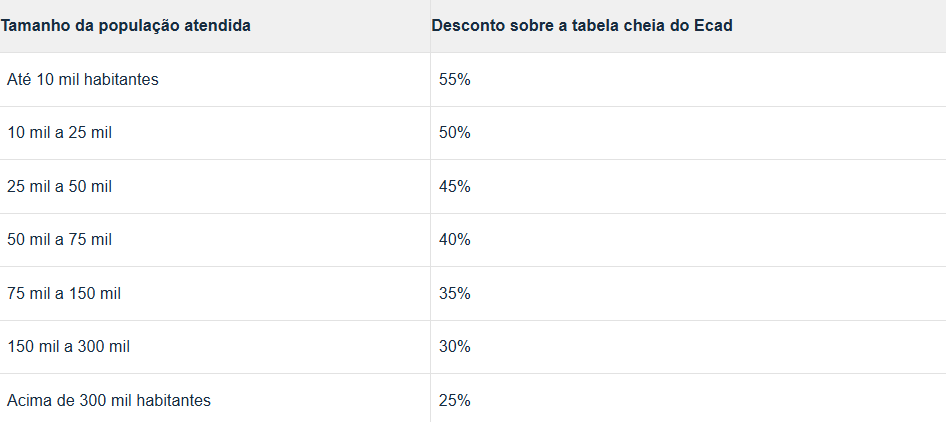The image size is (946, 422).
Task: Select the 'Acima de 300 mil habitantes' cell
Action: [109, 401]
